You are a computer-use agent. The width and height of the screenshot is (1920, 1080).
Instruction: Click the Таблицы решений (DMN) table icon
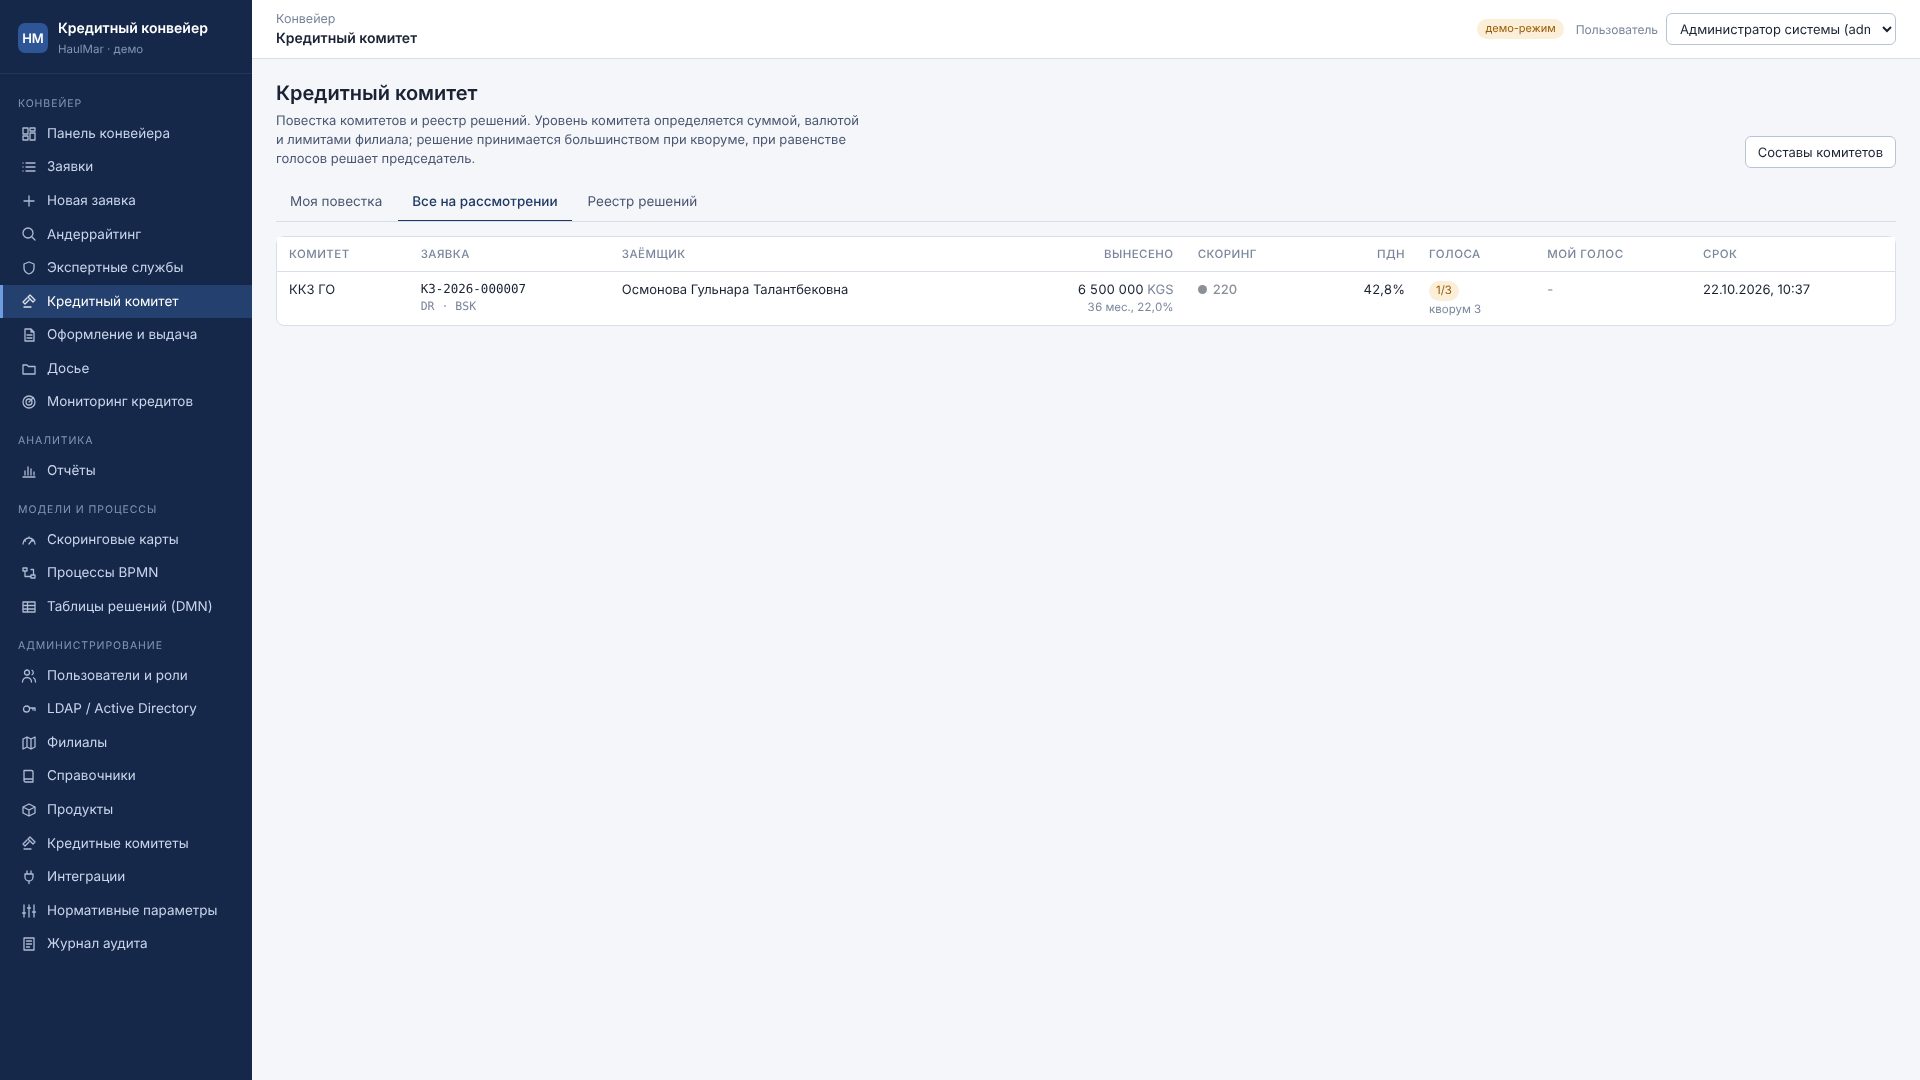click(29, 607)
